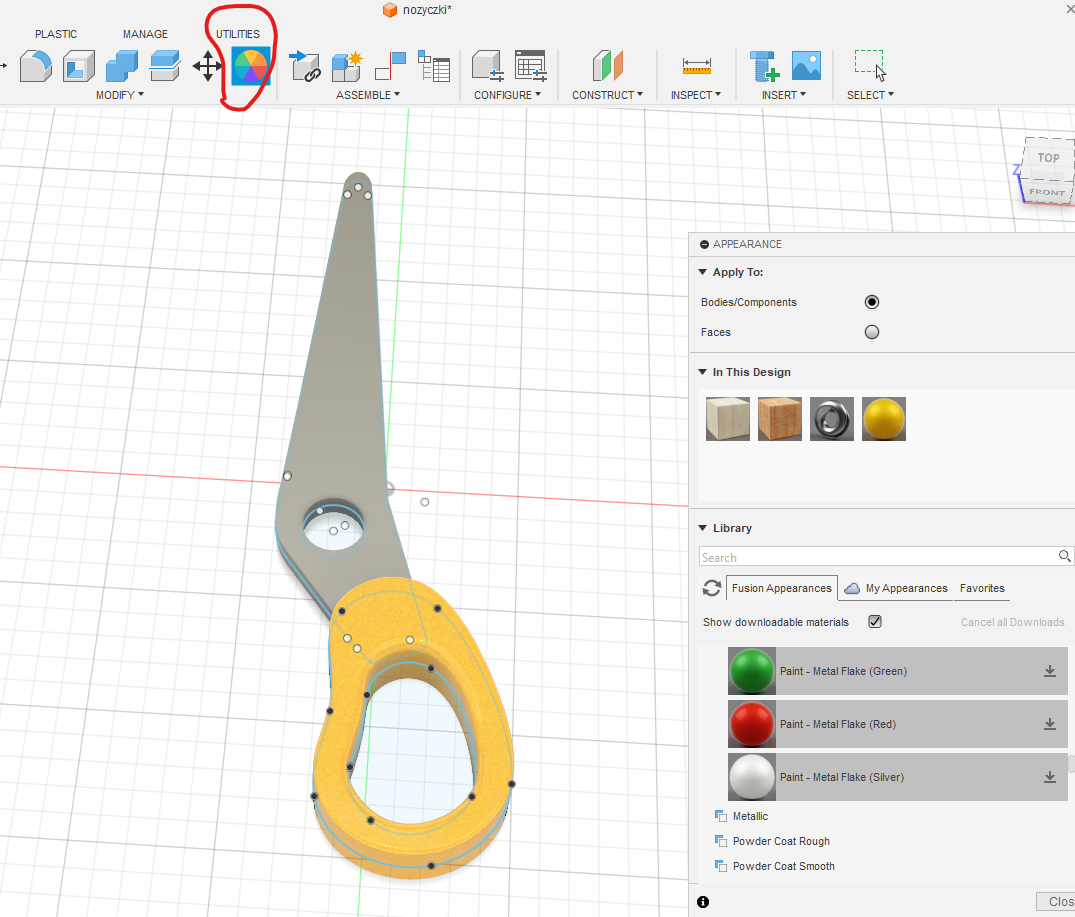Open the INSPECT dropdown menu
This screenshot has width=1075, height=917.
[695, 95]
